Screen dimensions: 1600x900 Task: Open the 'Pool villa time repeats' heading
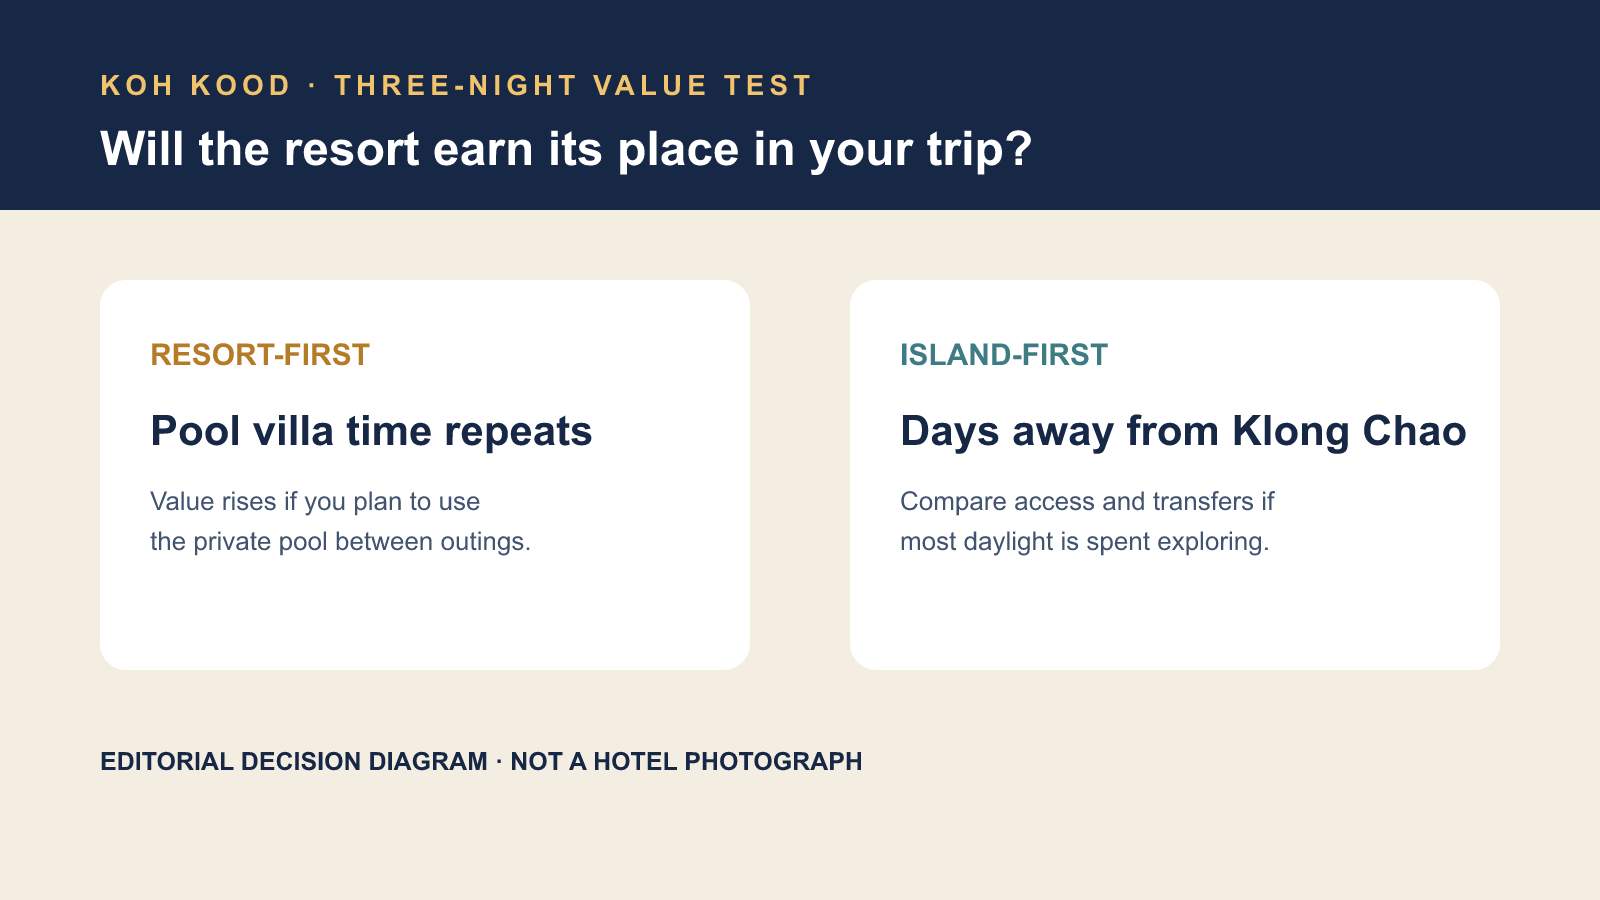[x=371, y=431]
